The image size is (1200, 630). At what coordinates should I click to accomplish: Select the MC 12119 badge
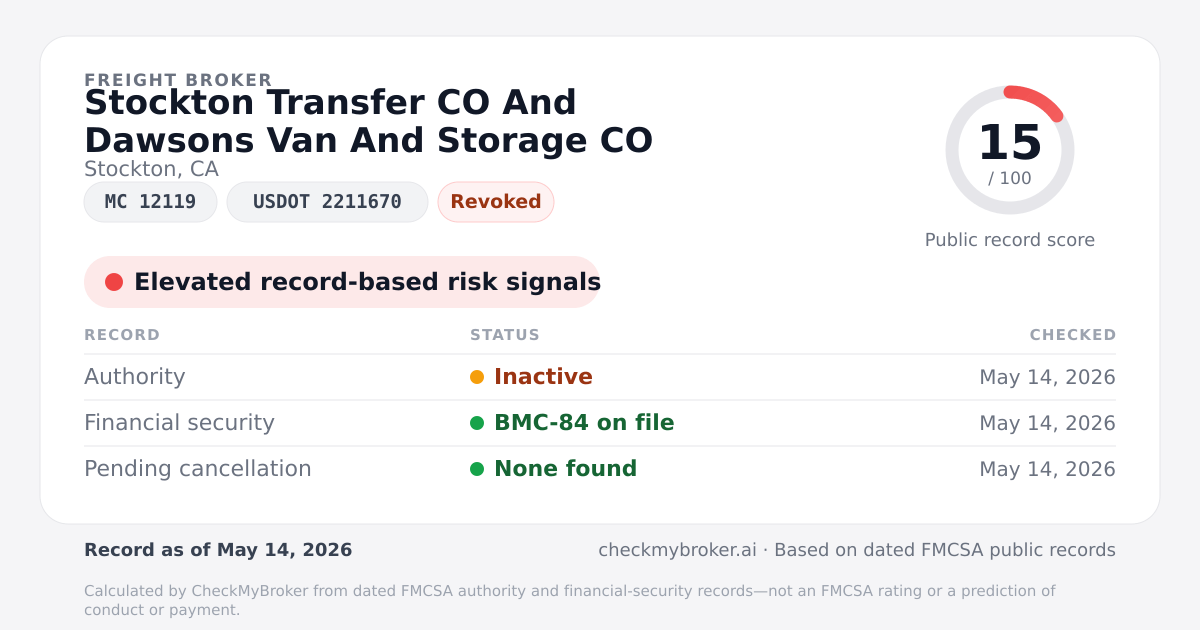coord(150,202)
